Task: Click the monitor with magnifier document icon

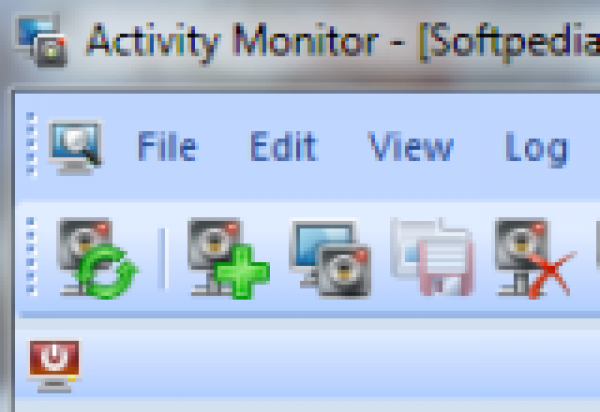Action: (x=75, y=148)
